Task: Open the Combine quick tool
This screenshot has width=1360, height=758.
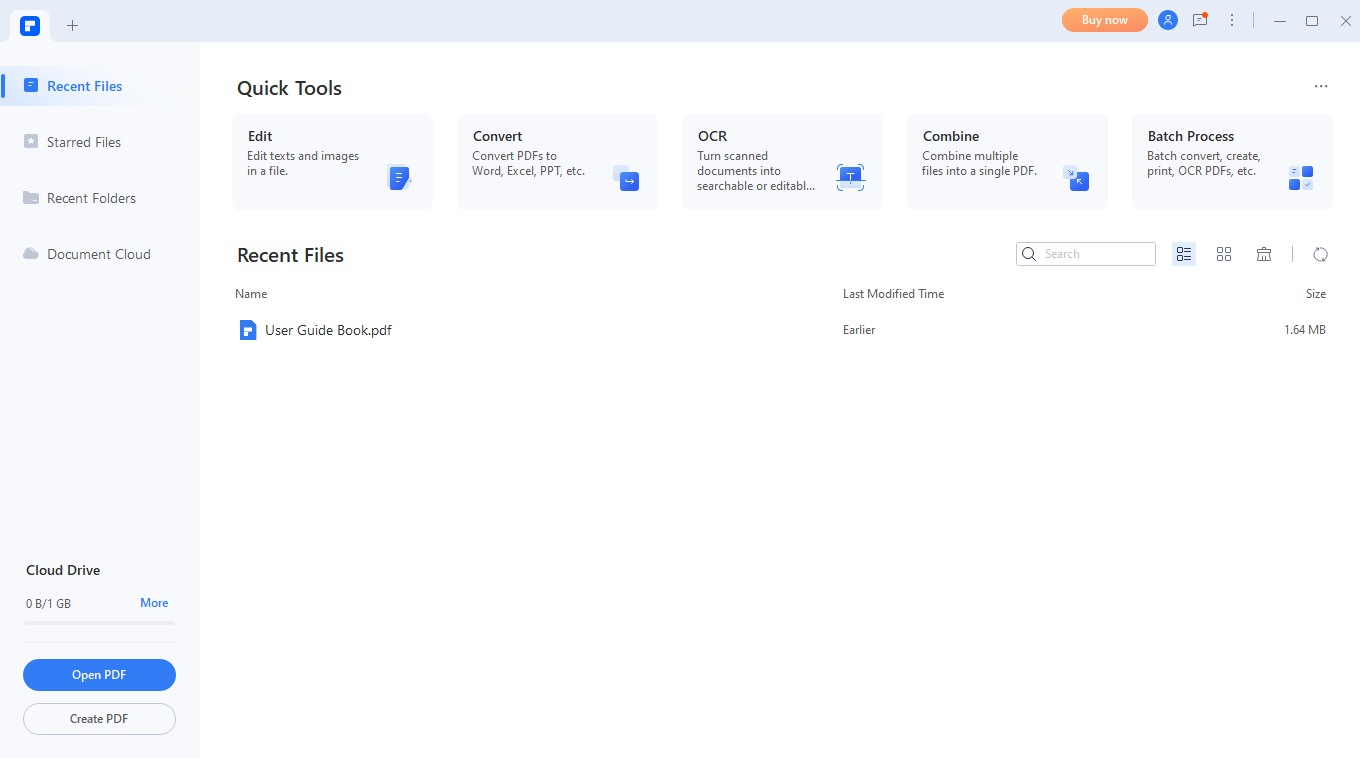Action: click(x=1007, y=162)
